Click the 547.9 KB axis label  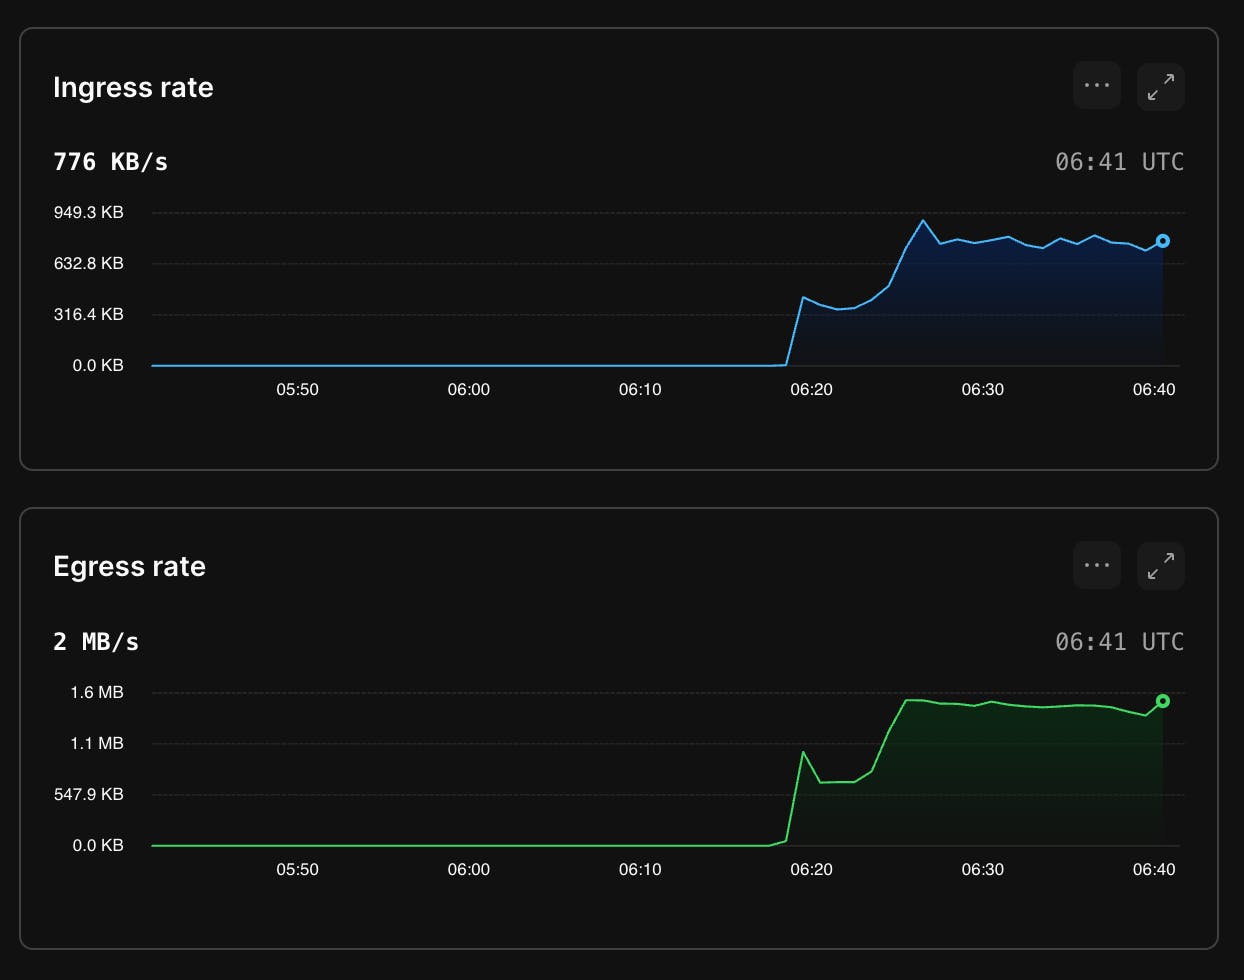(x=89, y=794)
